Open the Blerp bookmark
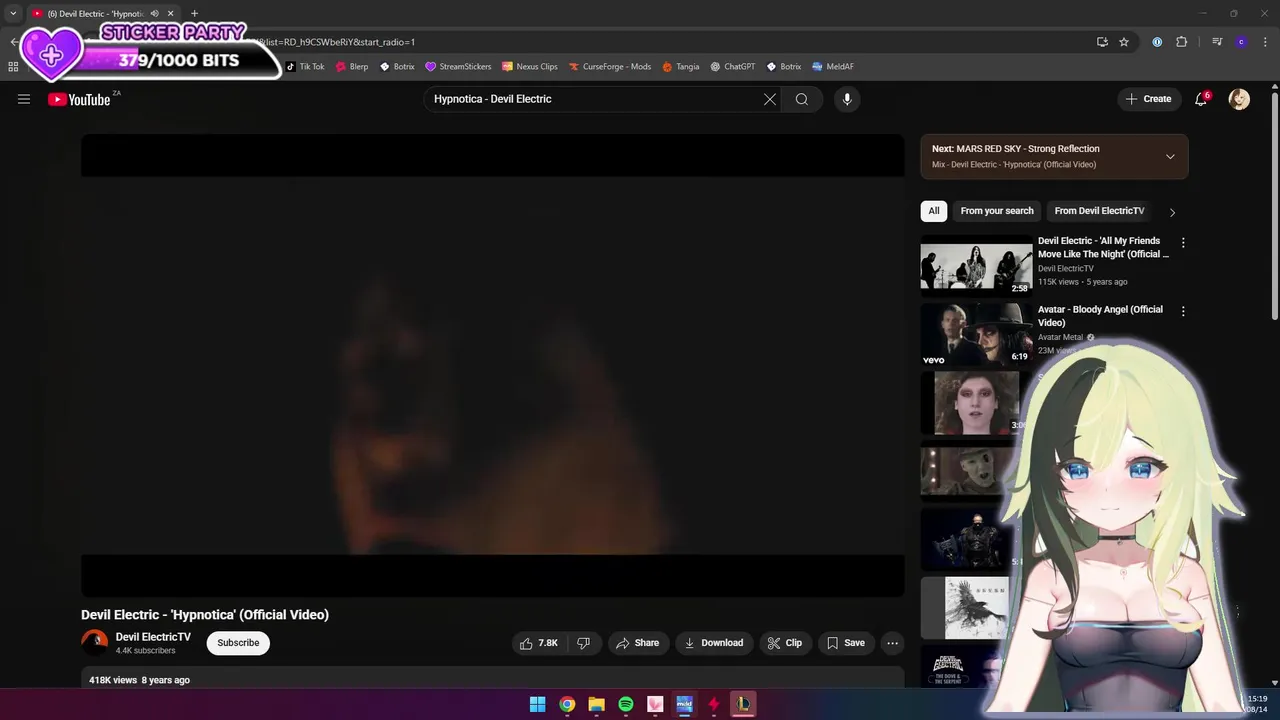The width and height of the screenshot is (1280, 720). point(352,67)
